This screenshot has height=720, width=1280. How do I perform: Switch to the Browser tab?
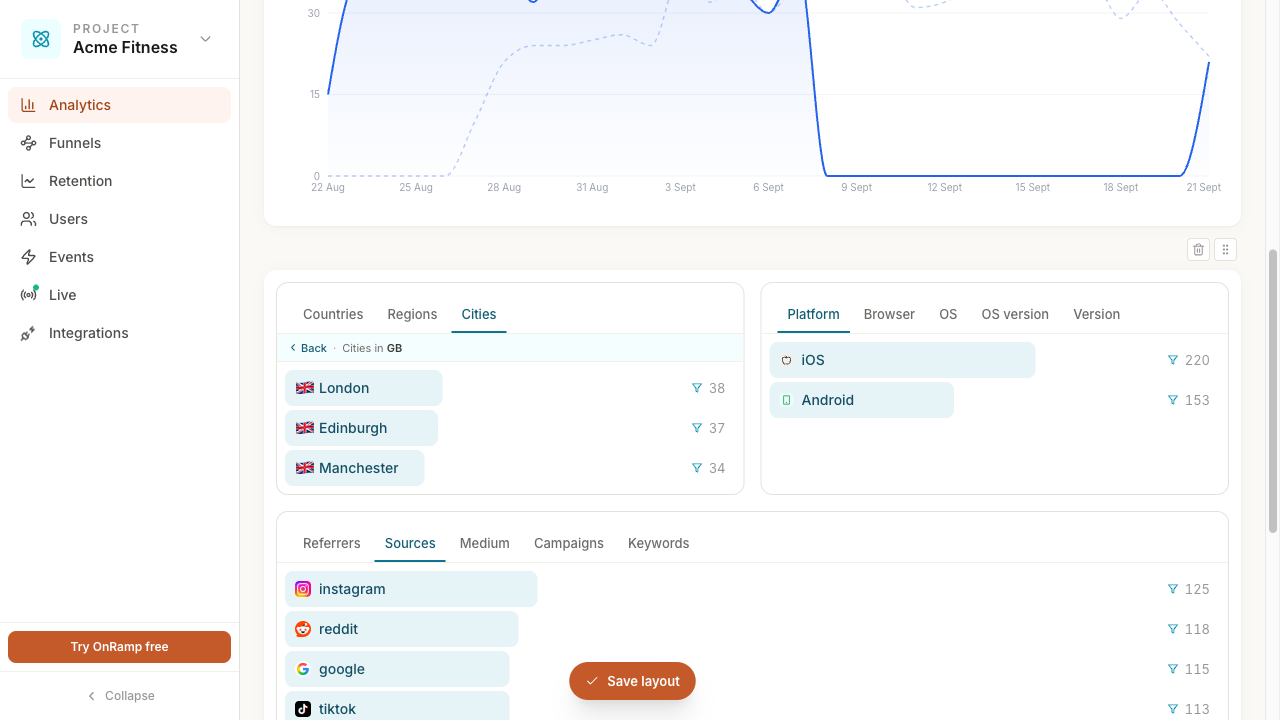tap(889, 314)
